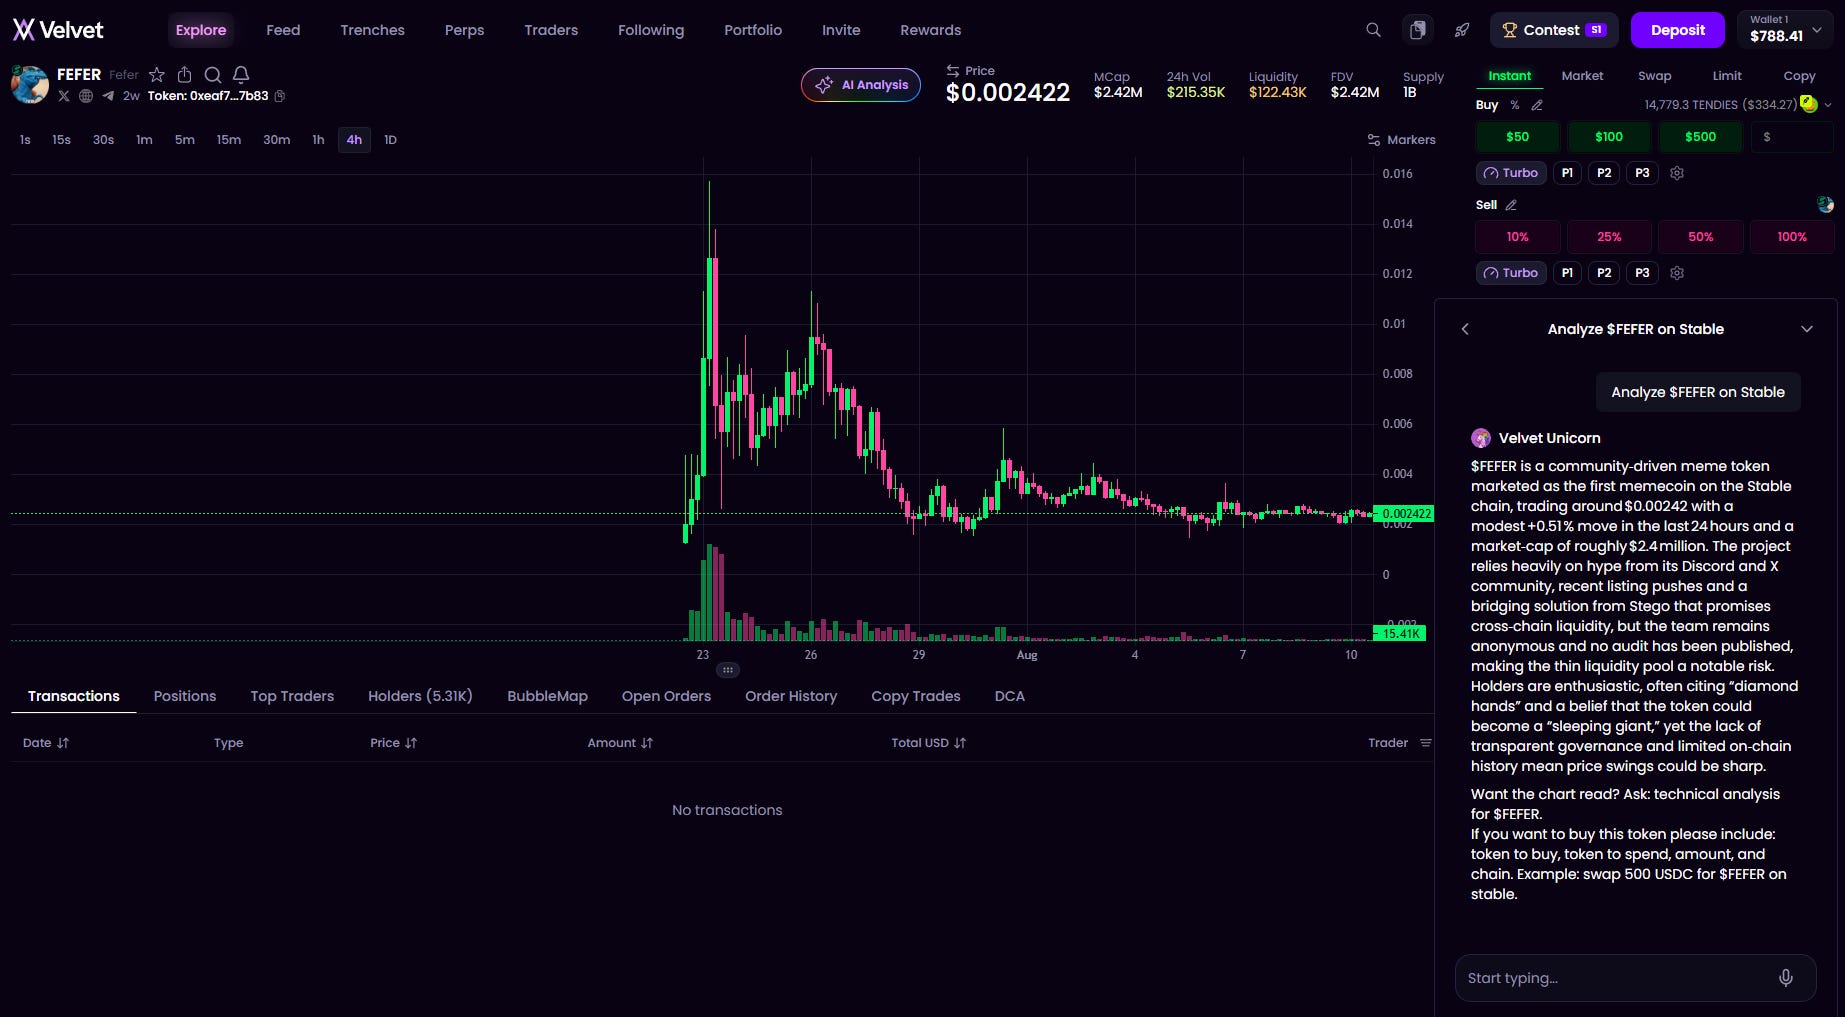Select Sell preset P1
The height and width of the screenshot is (1017, 1845).
pyautogui.click(x=1567, y=273)
